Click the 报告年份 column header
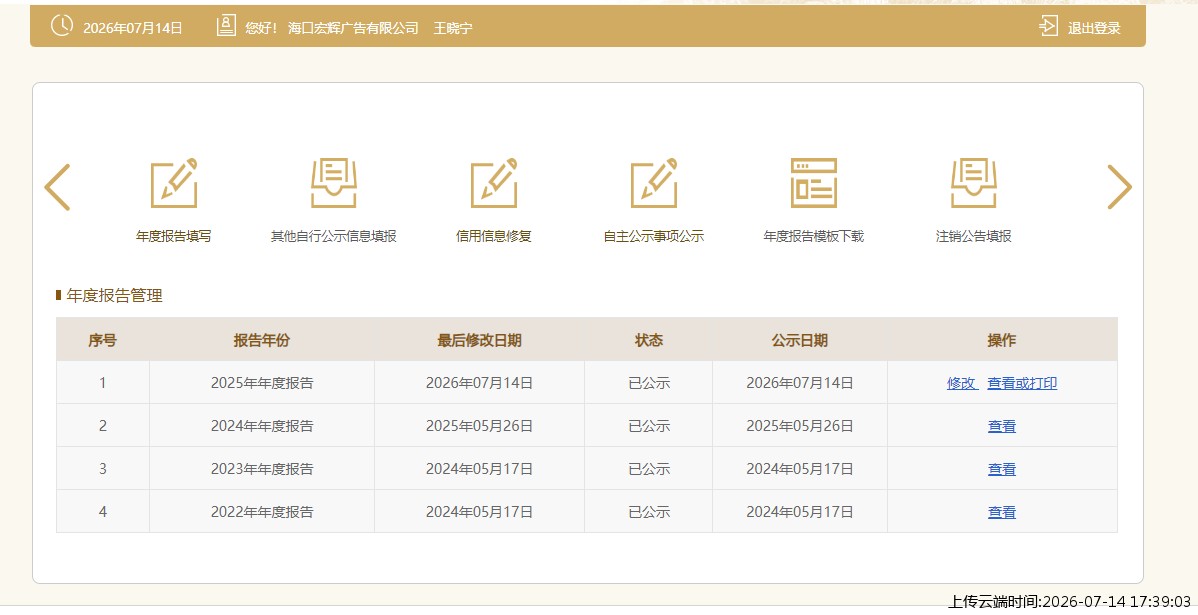The image size is (1198, 615). click(x=262, y=340)
